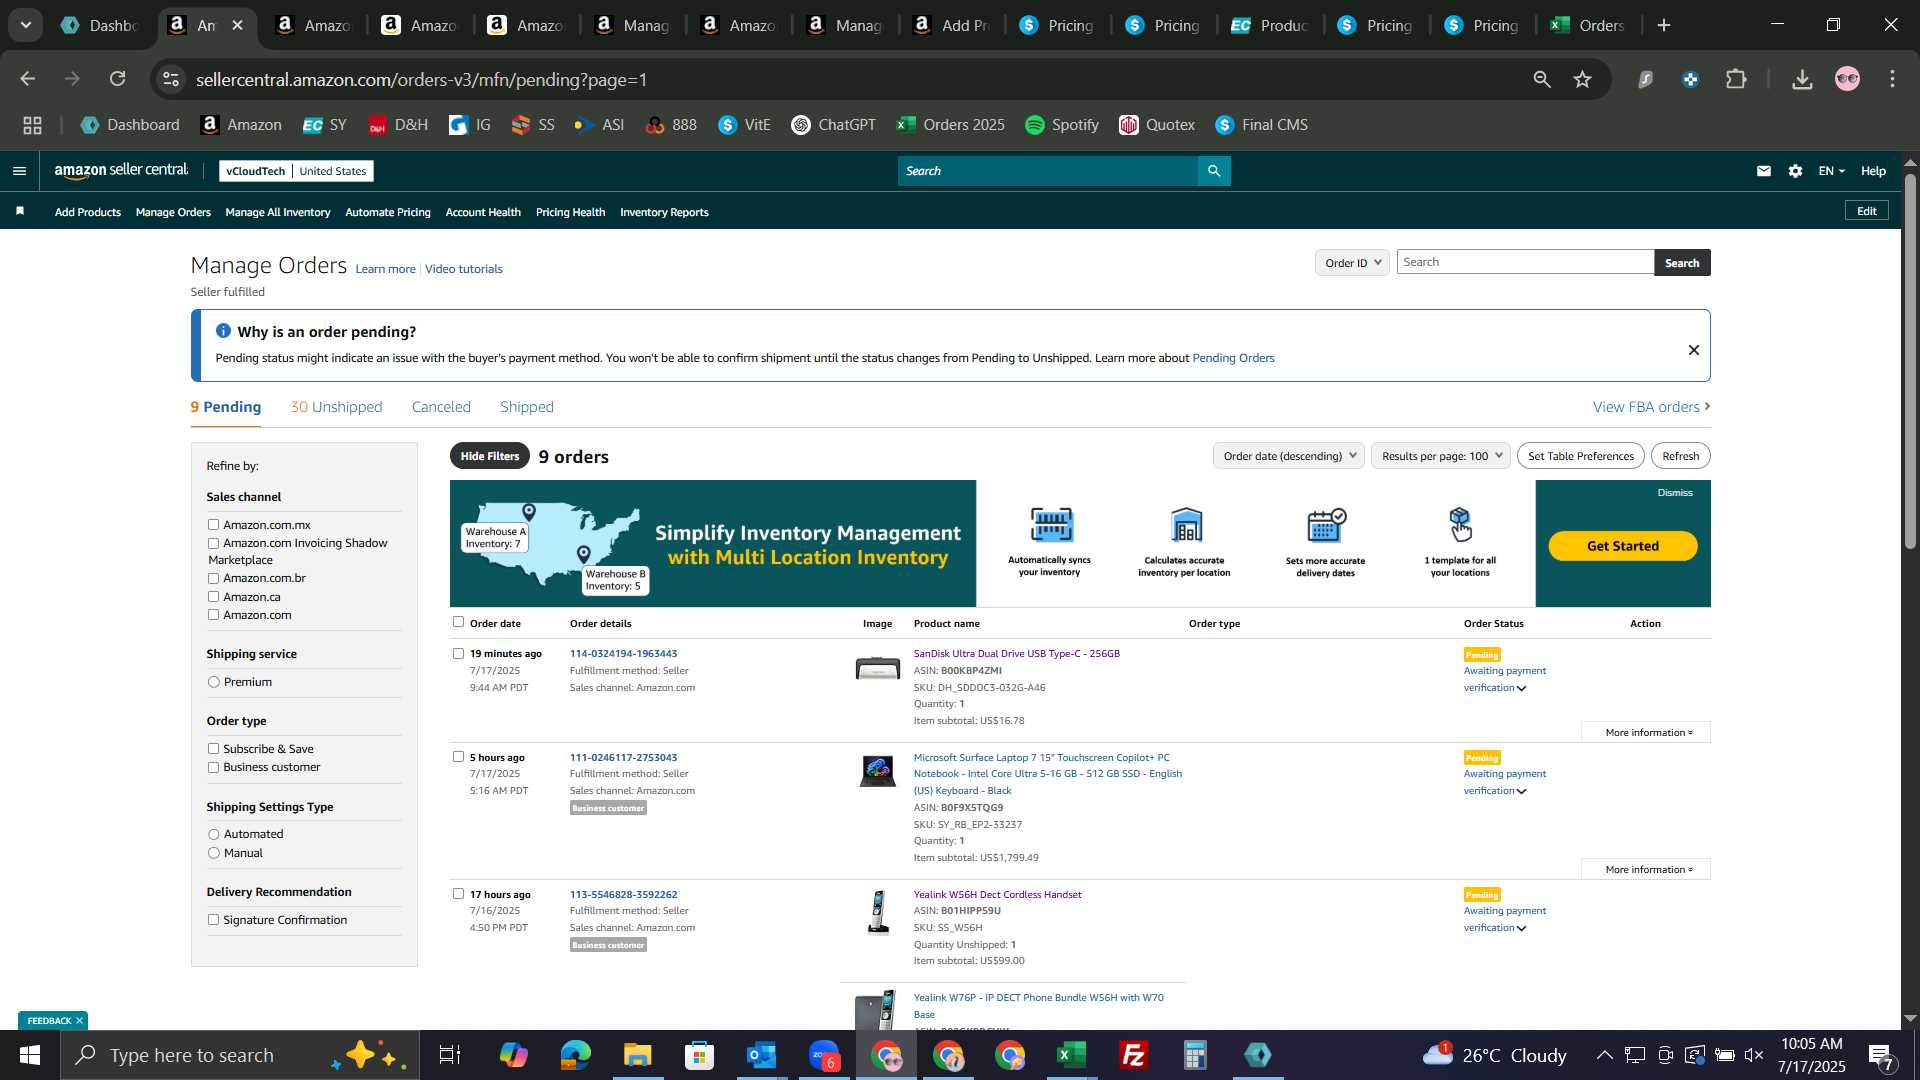Image resolution: width=1920 pixels, height=1080 pixels.
Task: Open the EN language dropdown
Action: point(1831,171)
